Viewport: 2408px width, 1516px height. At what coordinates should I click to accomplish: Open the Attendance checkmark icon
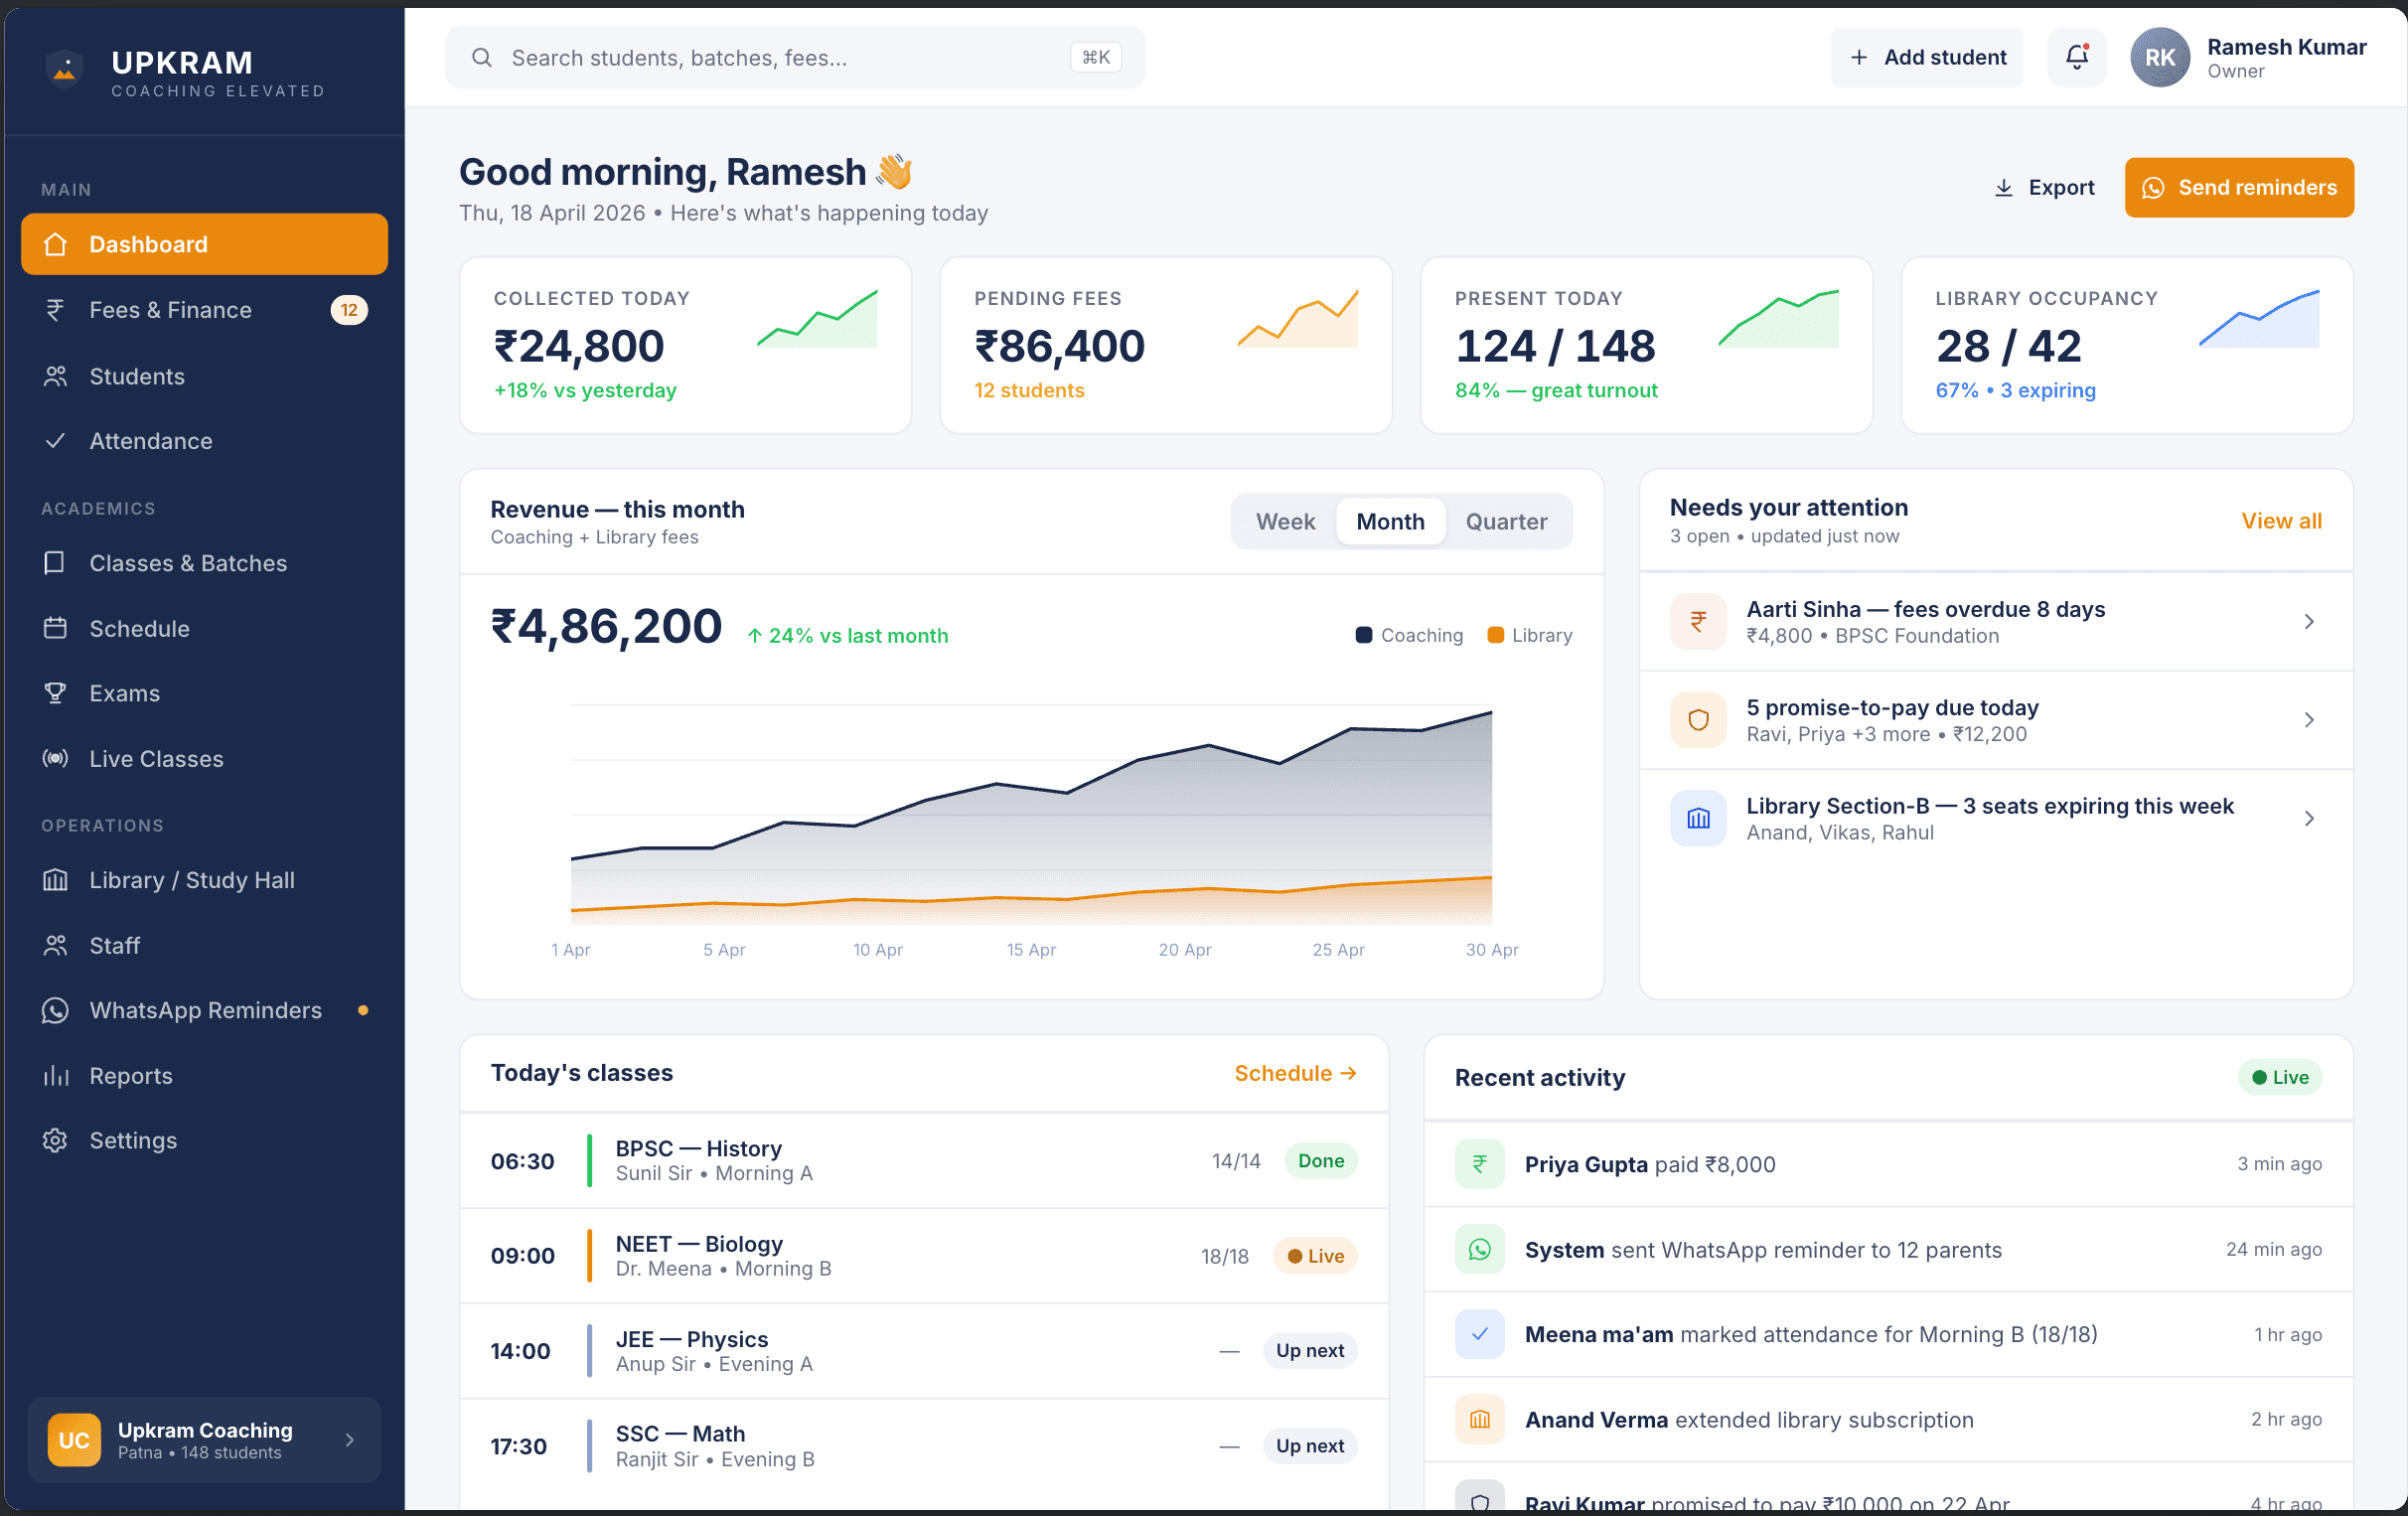tap(56, 441)
